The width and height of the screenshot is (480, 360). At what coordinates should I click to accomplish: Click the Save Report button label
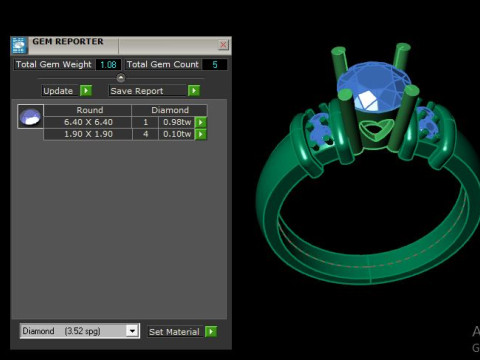point(148,91)
